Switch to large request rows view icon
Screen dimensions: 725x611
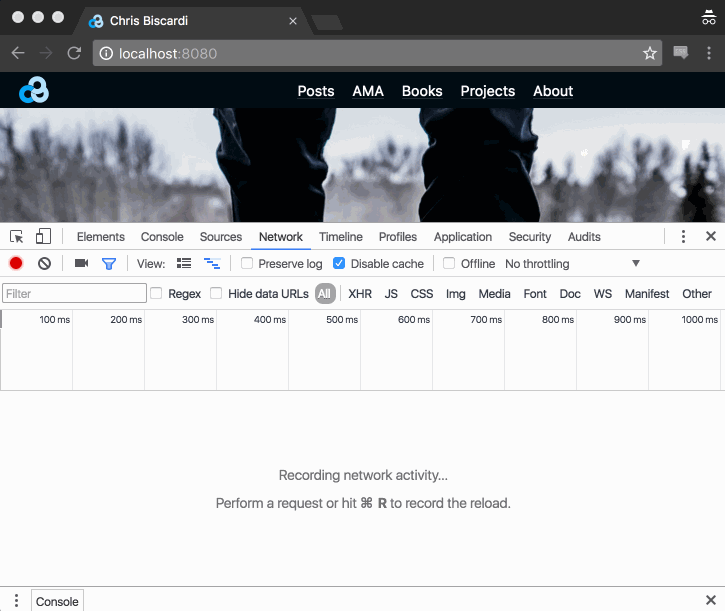coord(184,264)
